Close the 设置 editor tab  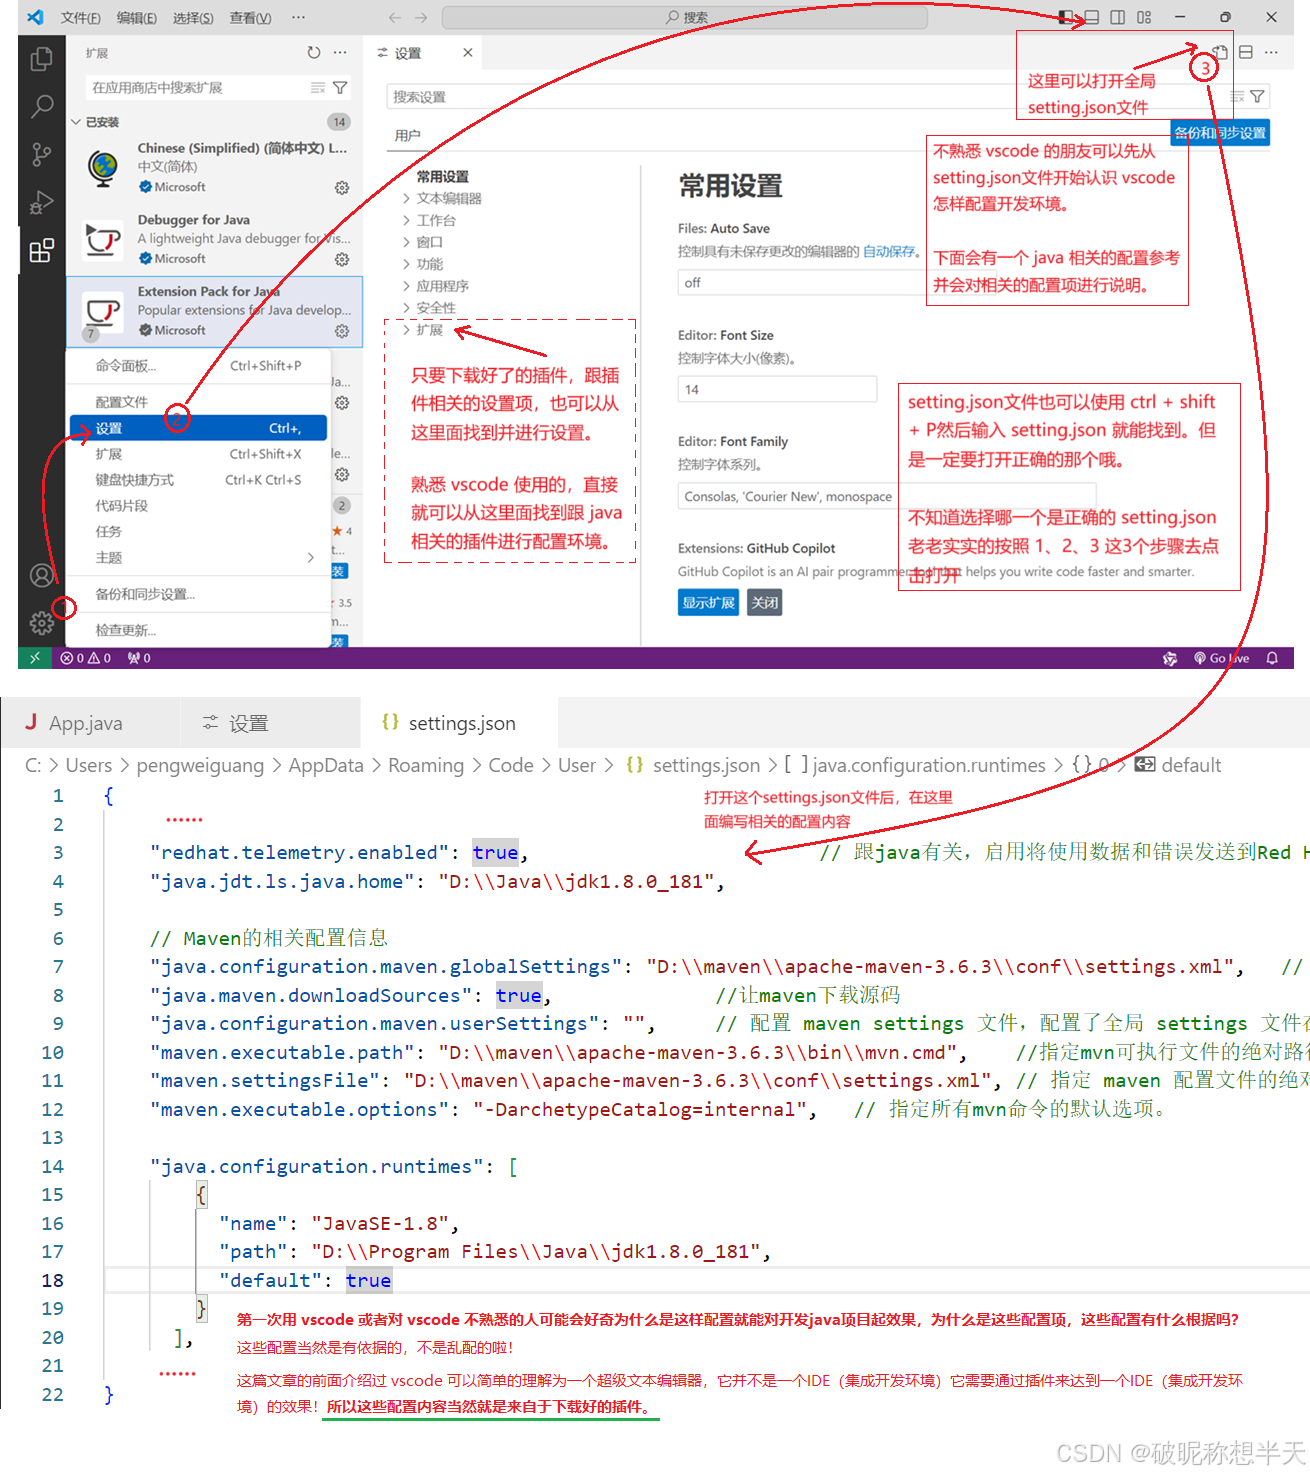467,52
